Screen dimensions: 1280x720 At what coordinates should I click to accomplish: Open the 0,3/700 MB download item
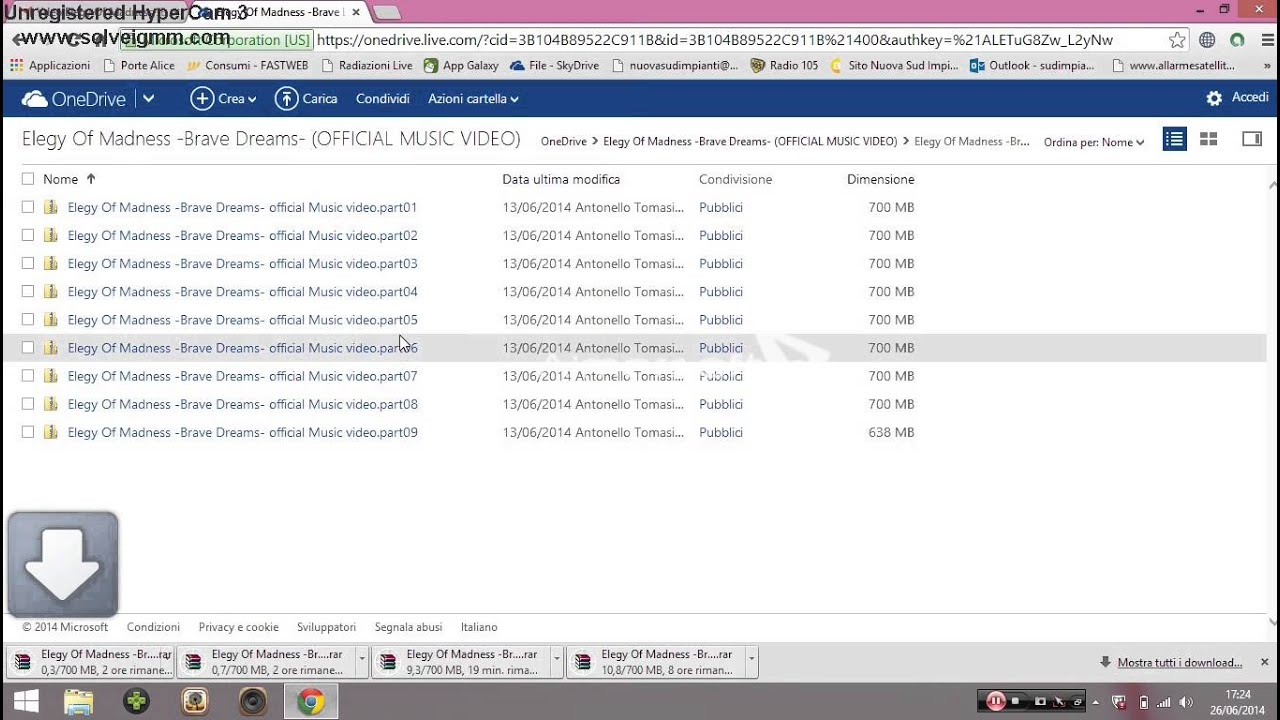coord(88,662)
